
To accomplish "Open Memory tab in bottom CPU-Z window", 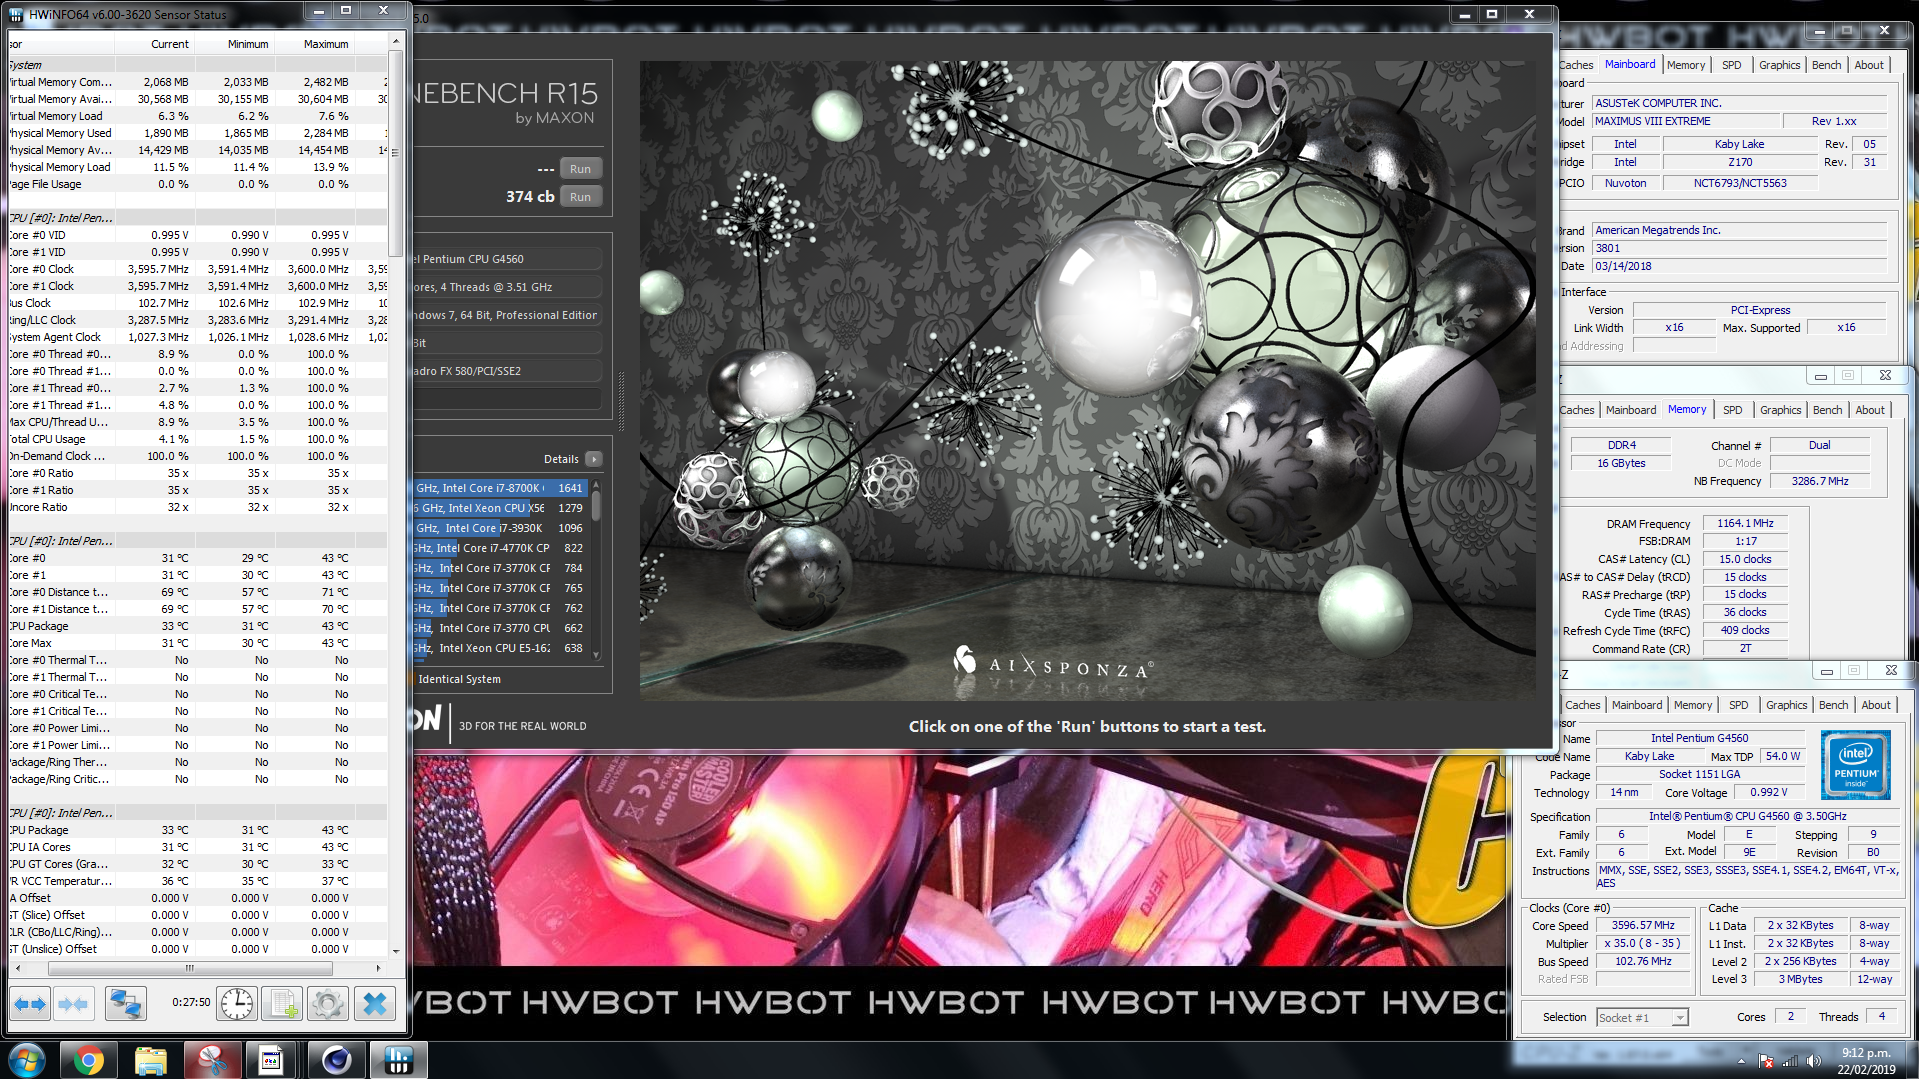I will [1692, 705].
